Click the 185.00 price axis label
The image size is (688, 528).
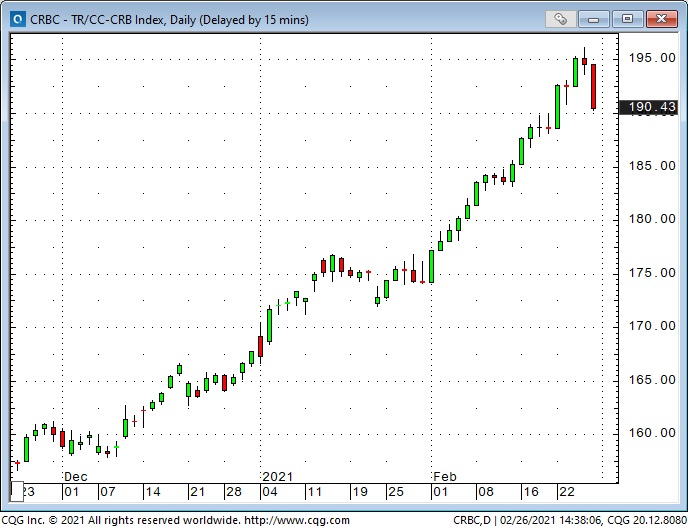click(652, 166)
